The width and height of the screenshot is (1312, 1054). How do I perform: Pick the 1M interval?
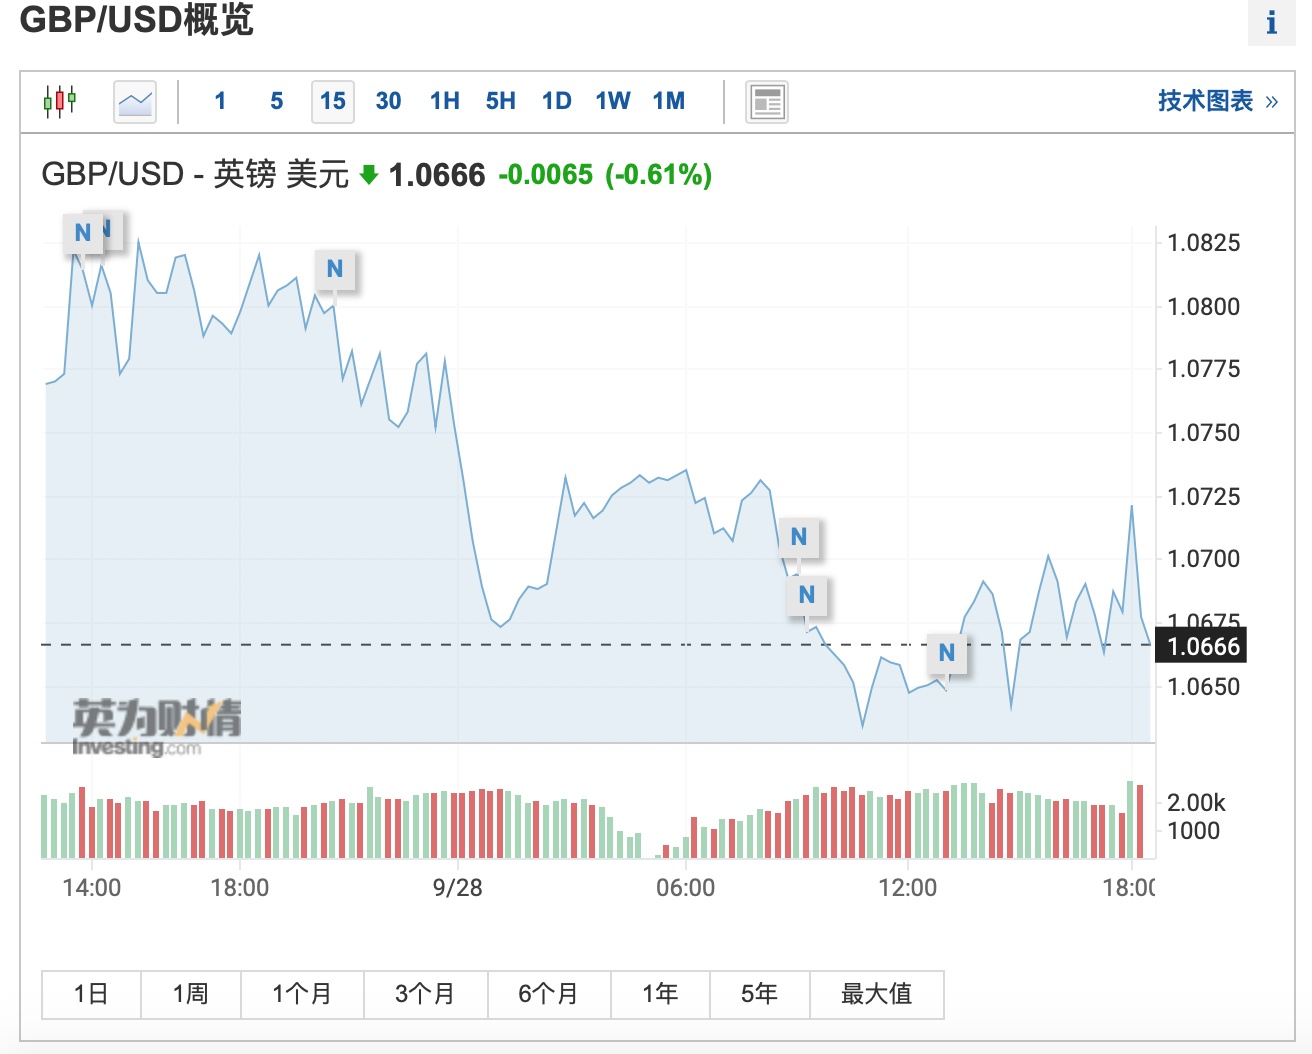pos(668,101)
